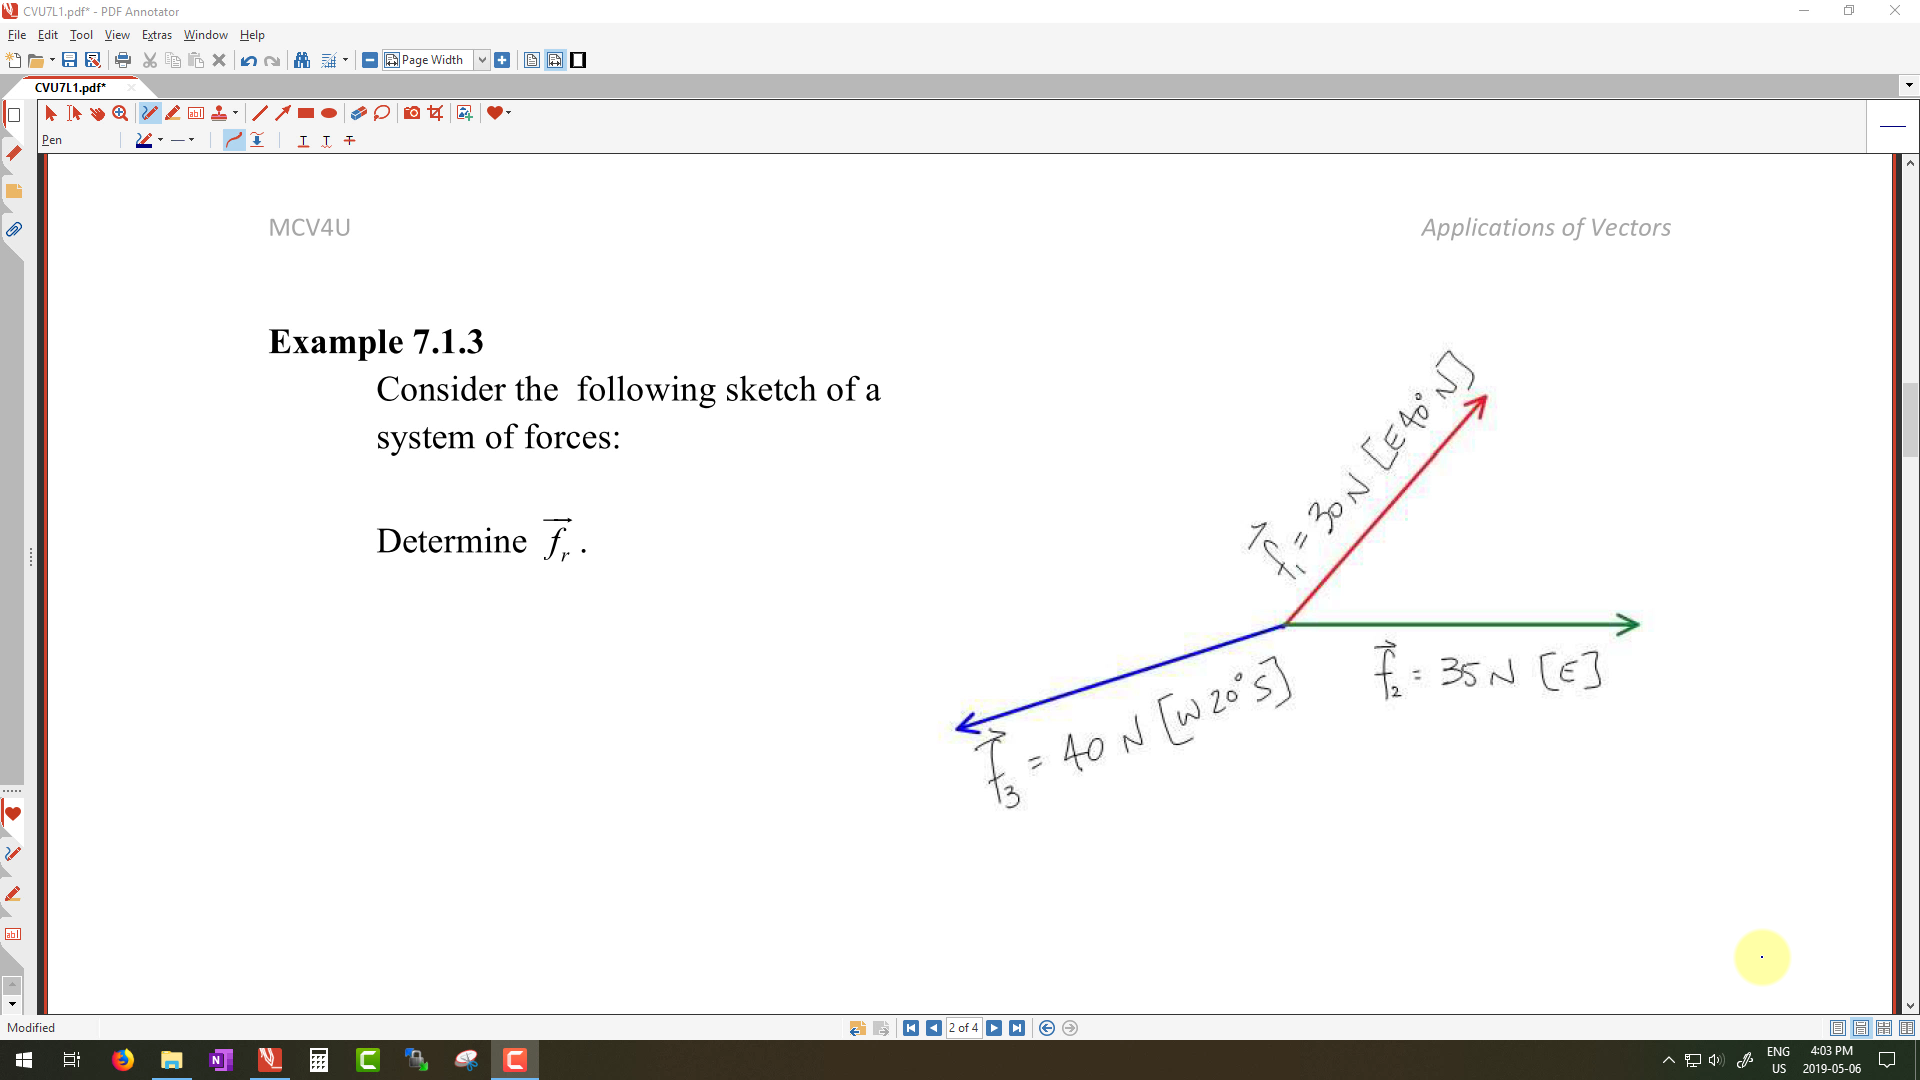1920x1080 pixels.
Task: Select the Ellipse shape tool
Action: pos(329,113)
